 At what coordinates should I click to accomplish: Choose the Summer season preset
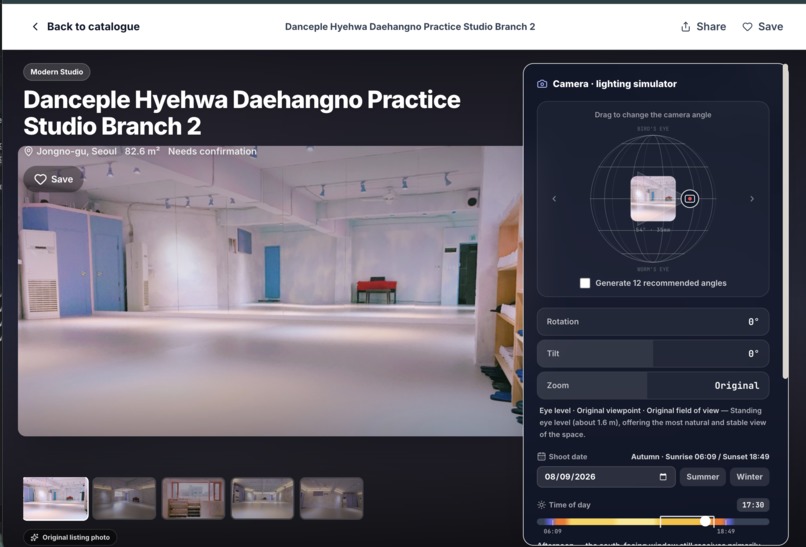click(x=703, y=477)
